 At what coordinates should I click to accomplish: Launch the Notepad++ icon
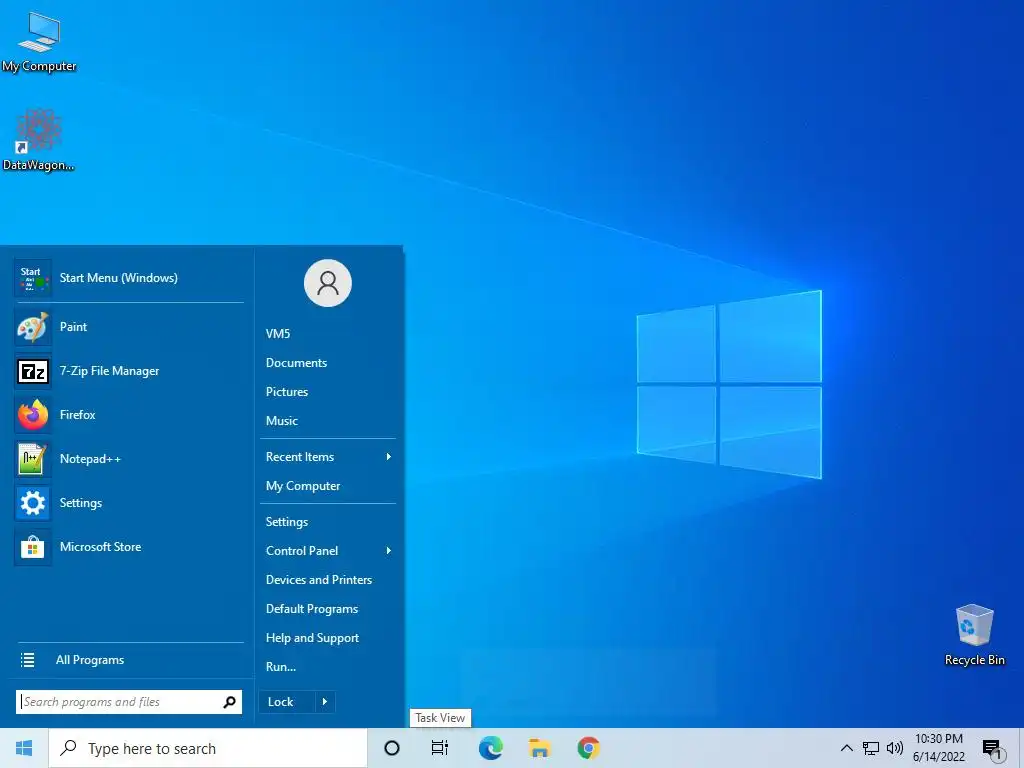click(x=33, y=459)
